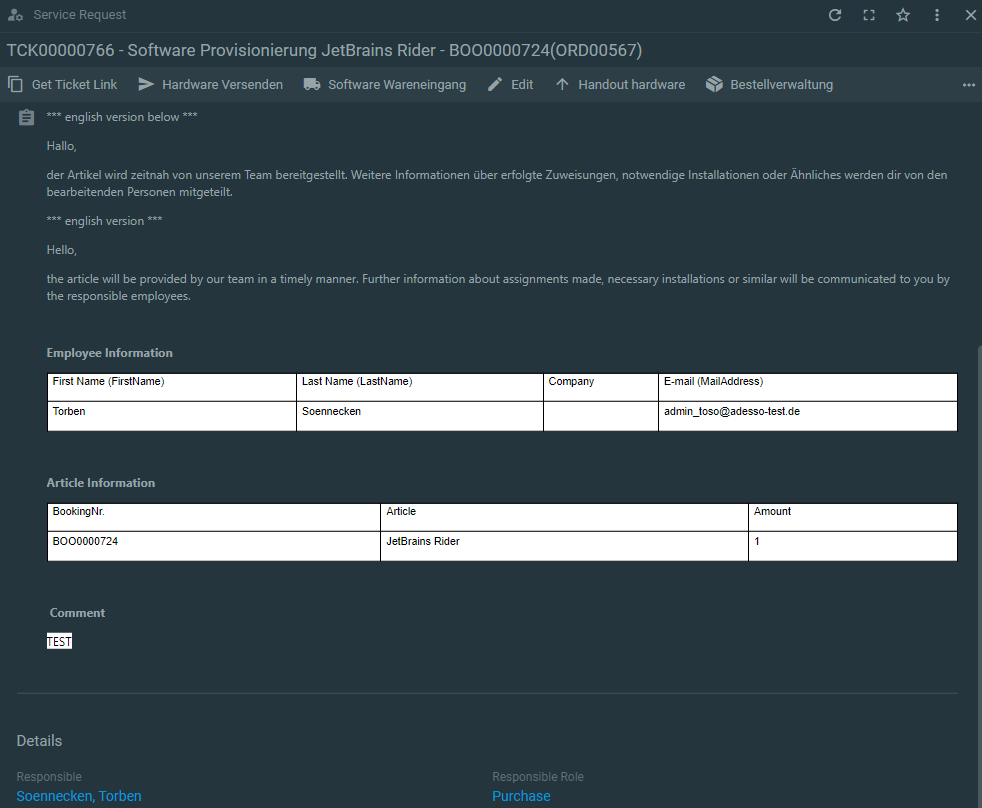Click the Responsible Role field label
This screenshot has width=982, height=808.
(538, 777)
